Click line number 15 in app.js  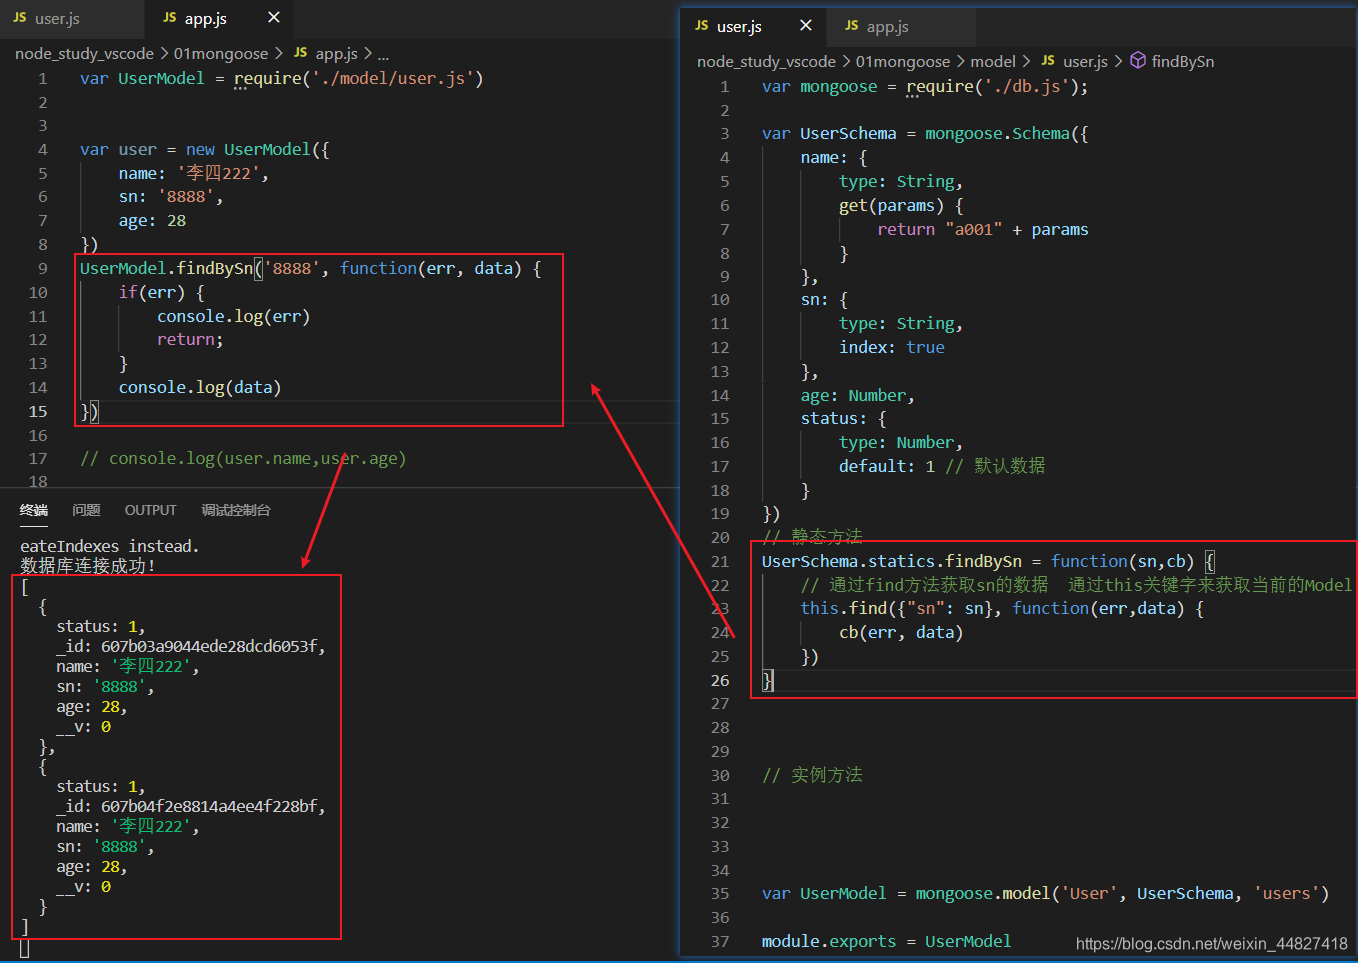(38, 411)
